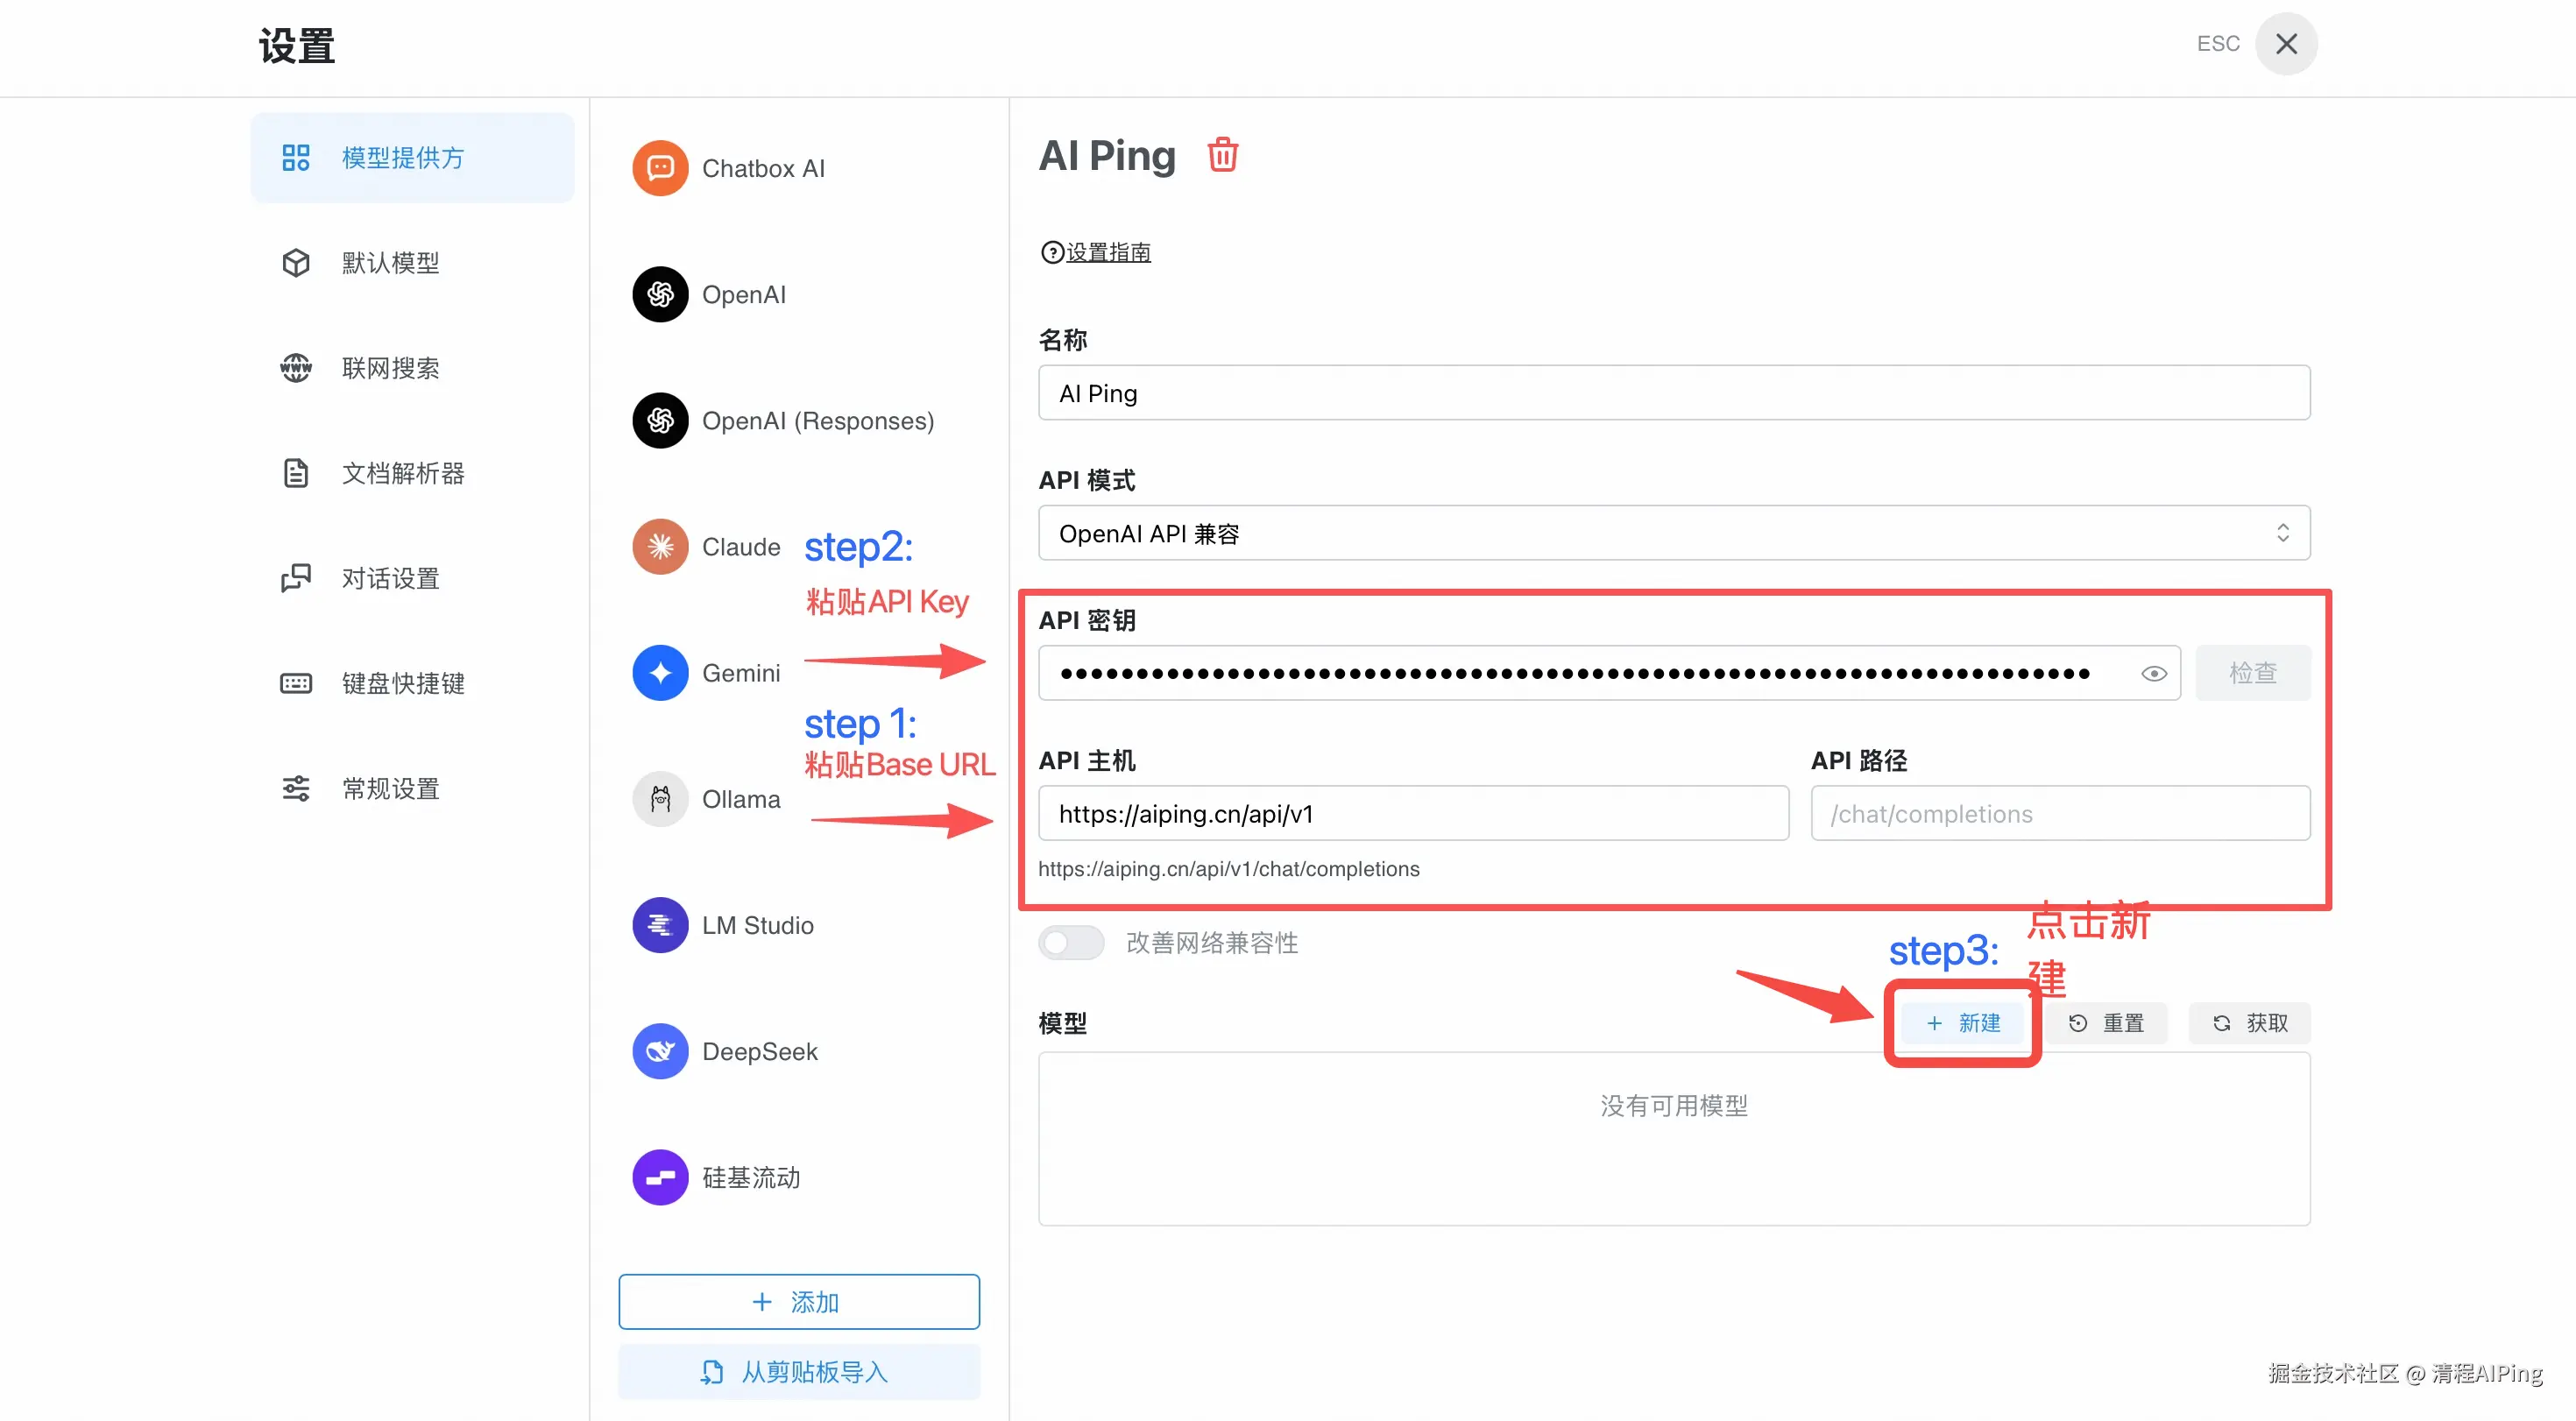Select the Gemini provider icon
The height and width of the screenshot is (1421, 2576).
660,673
